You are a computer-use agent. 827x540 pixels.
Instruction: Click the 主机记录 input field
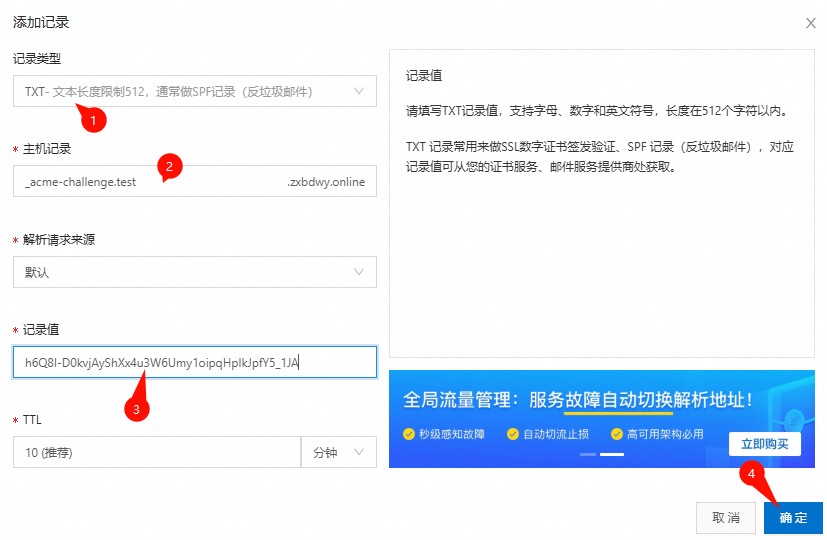pos(150,182)
